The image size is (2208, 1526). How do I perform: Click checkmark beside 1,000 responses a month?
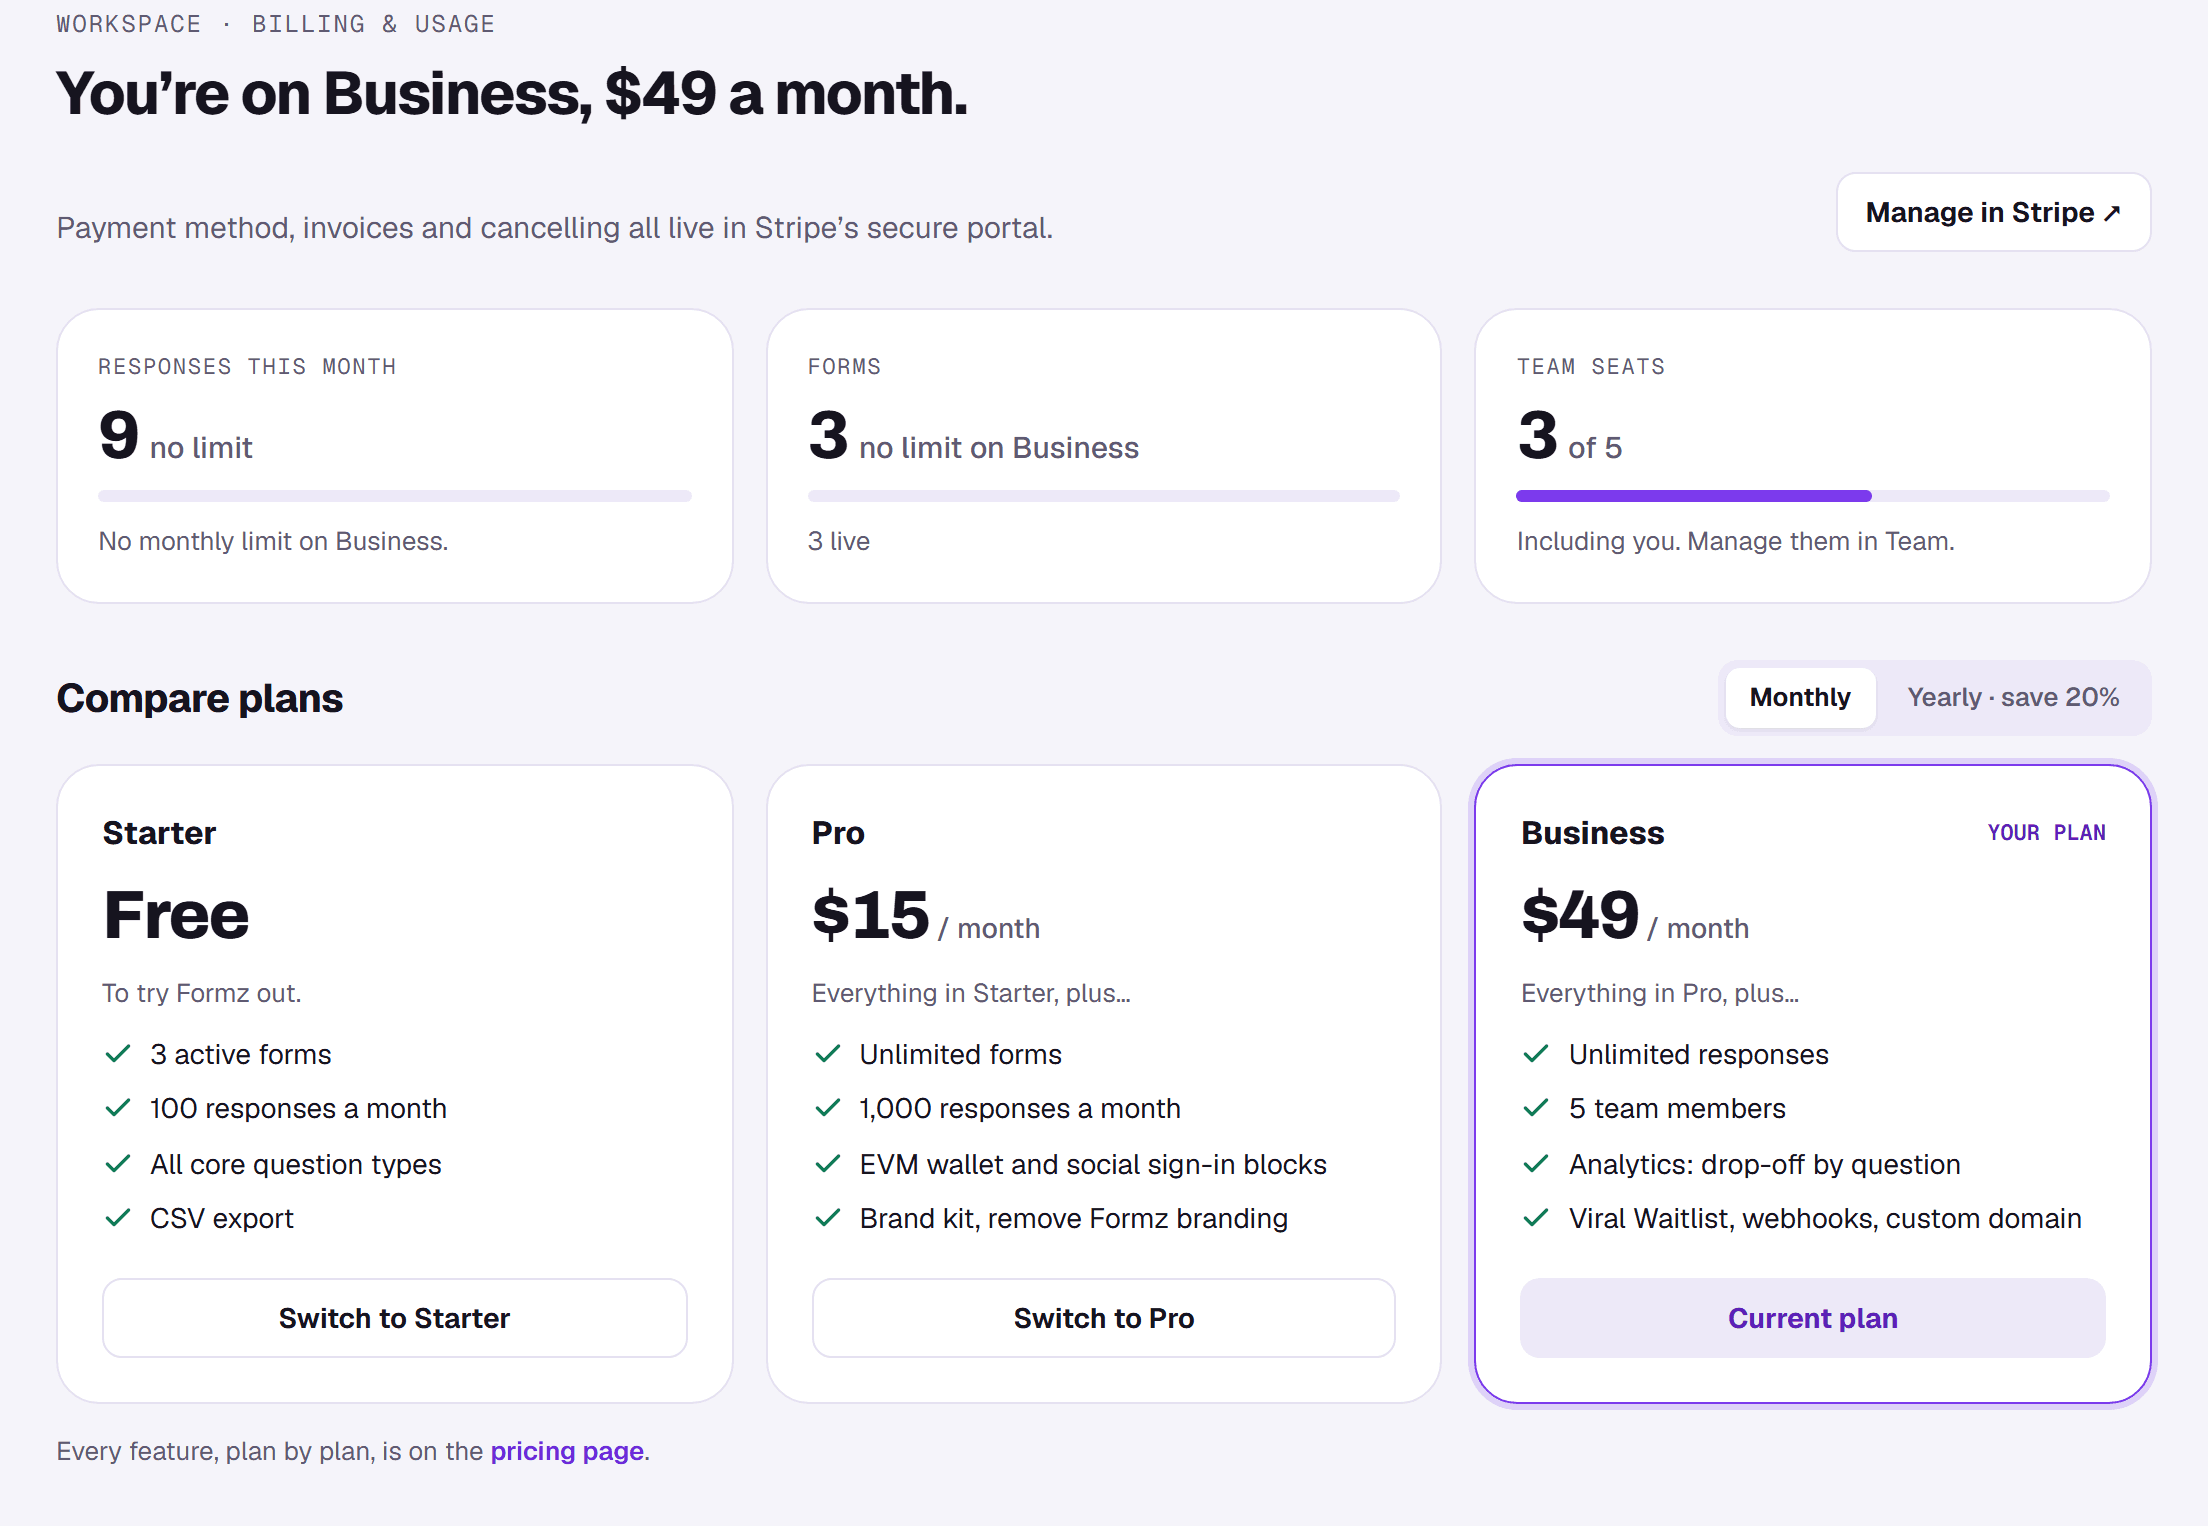coord(828,1108)
